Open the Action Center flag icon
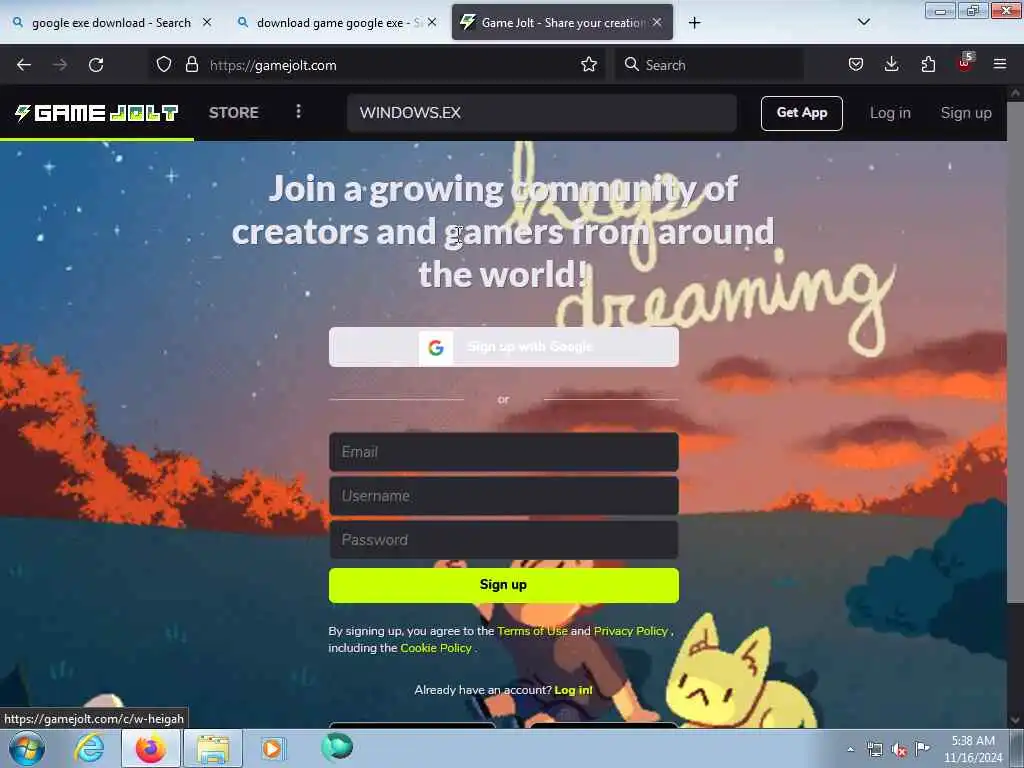Screen dimensions: 1024x768 click(923, 748)
